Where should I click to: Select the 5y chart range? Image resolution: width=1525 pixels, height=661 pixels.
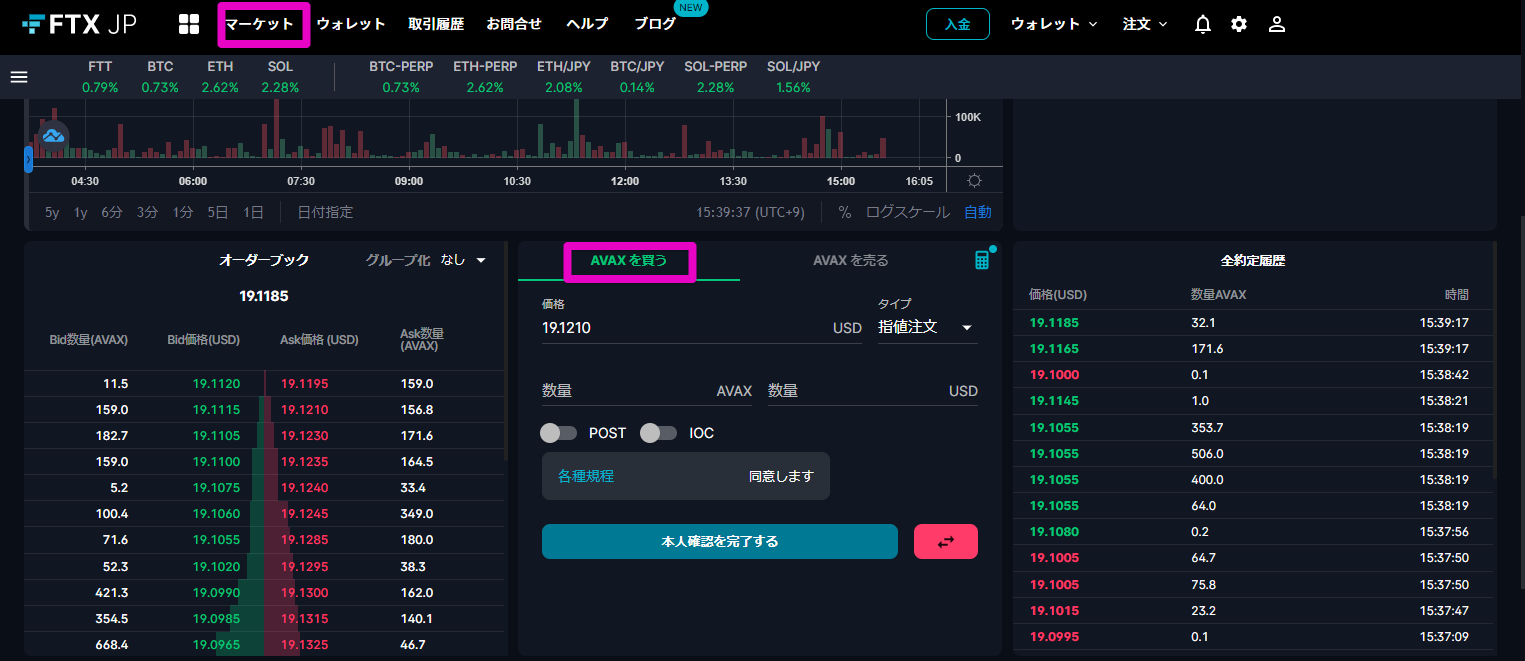click(x=52, y=212)
